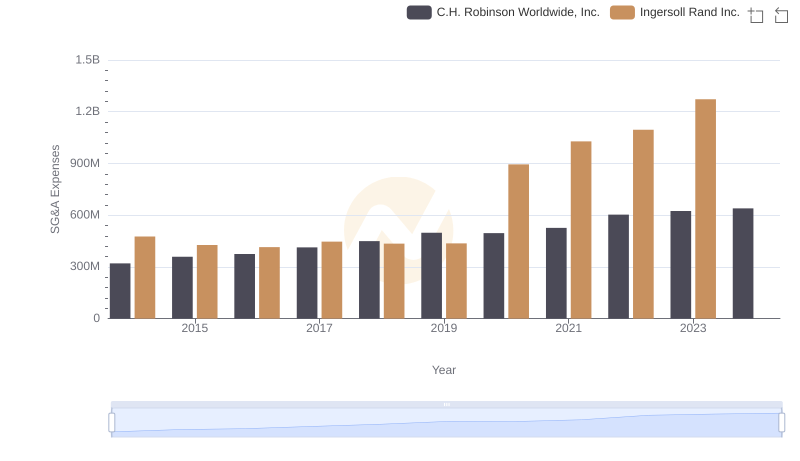The image size is (800, 461).
Task: Click the 2021 x-axis label
Action: pos(568,328)
